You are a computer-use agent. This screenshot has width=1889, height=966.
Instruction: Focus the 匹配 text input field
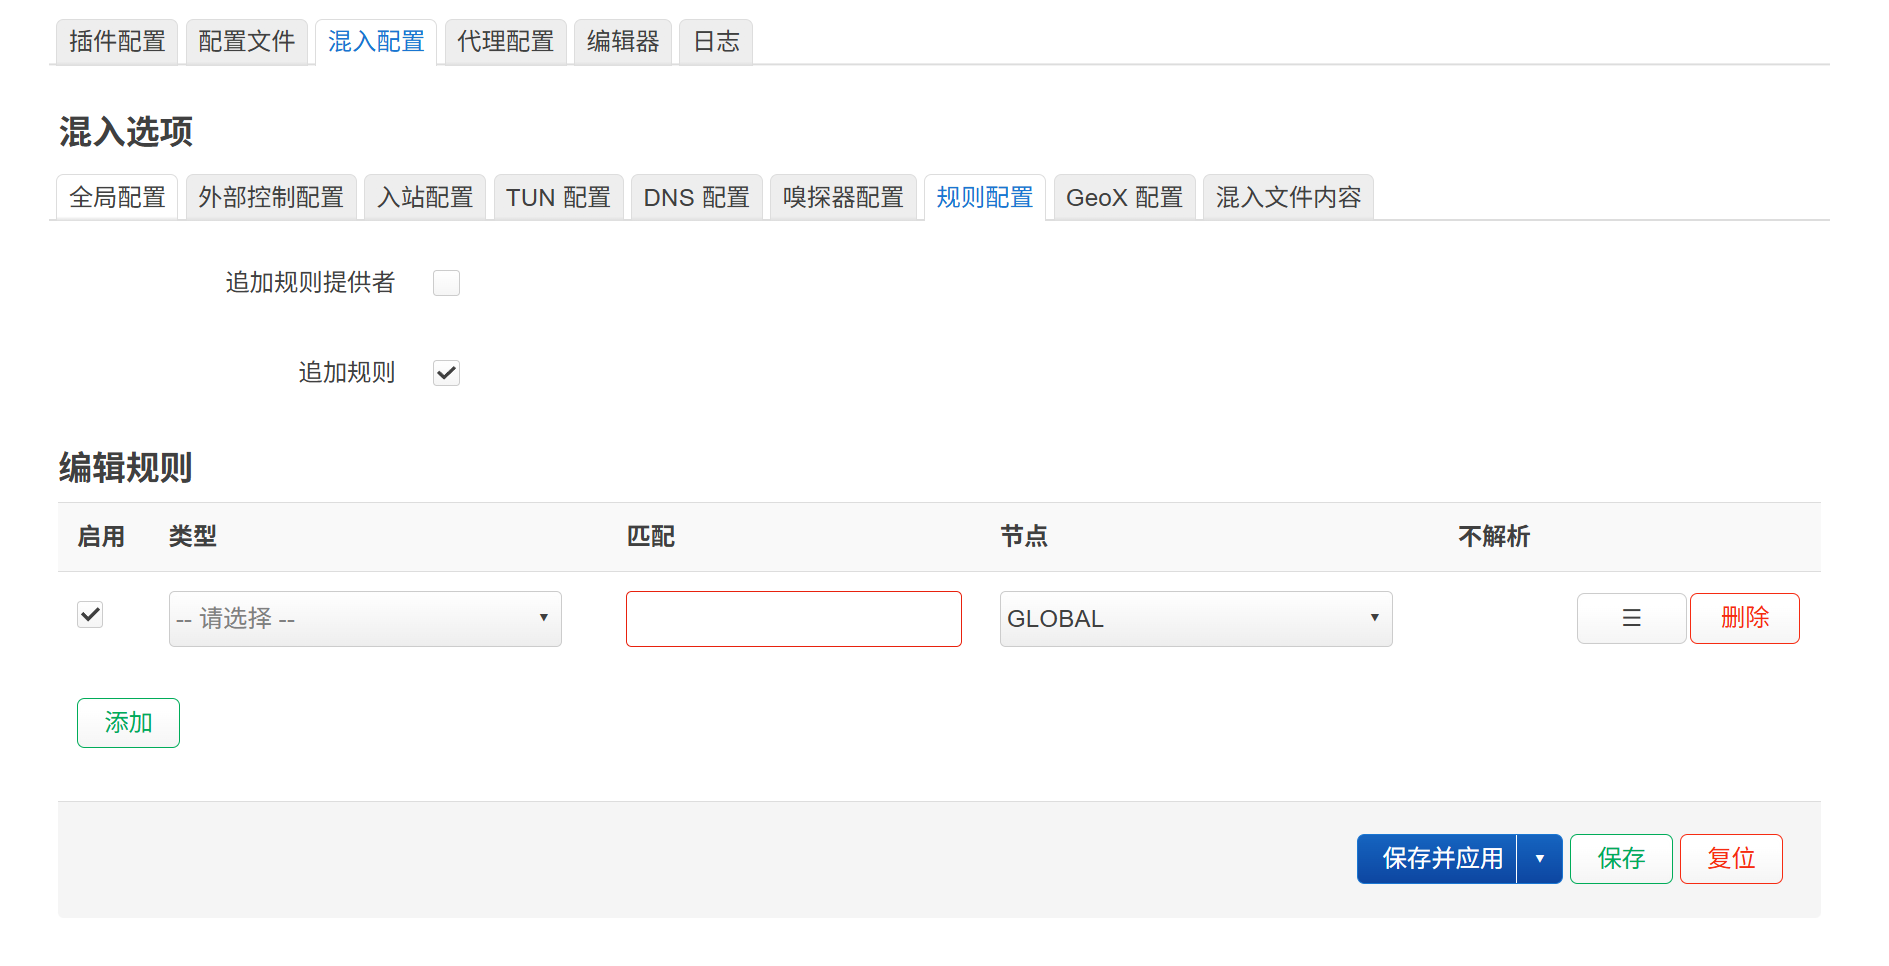tap(793, 619)
